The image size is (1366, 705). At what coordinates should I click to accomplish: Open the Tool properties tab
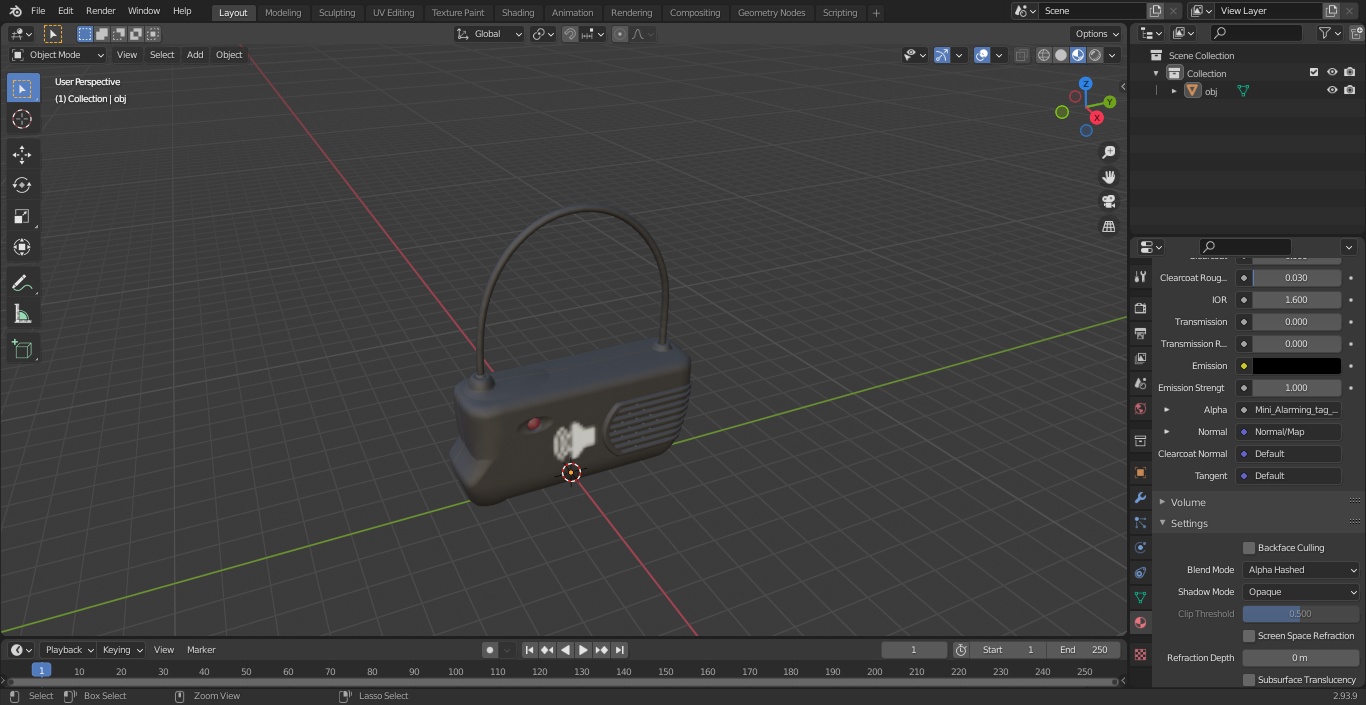[x=1140, y=277]
